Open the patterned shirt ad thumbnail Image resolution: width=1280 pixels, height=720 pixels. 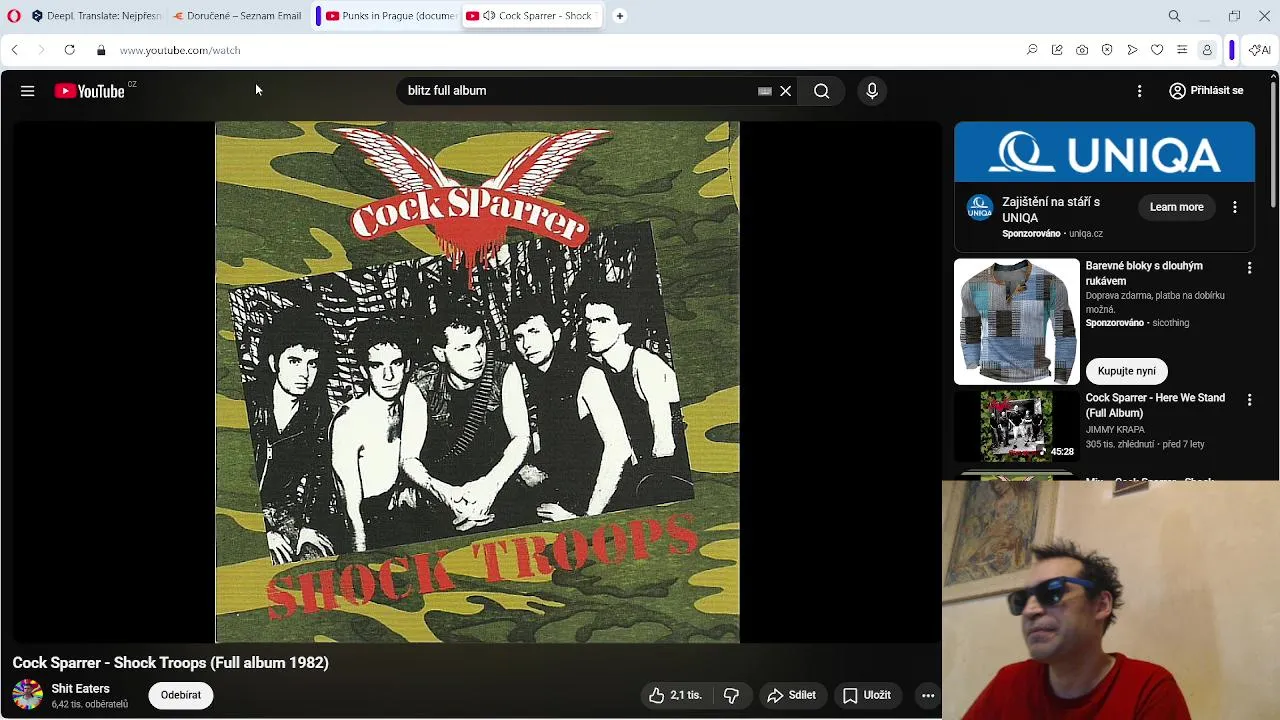pyautogui.click(x=1017, y=322)
